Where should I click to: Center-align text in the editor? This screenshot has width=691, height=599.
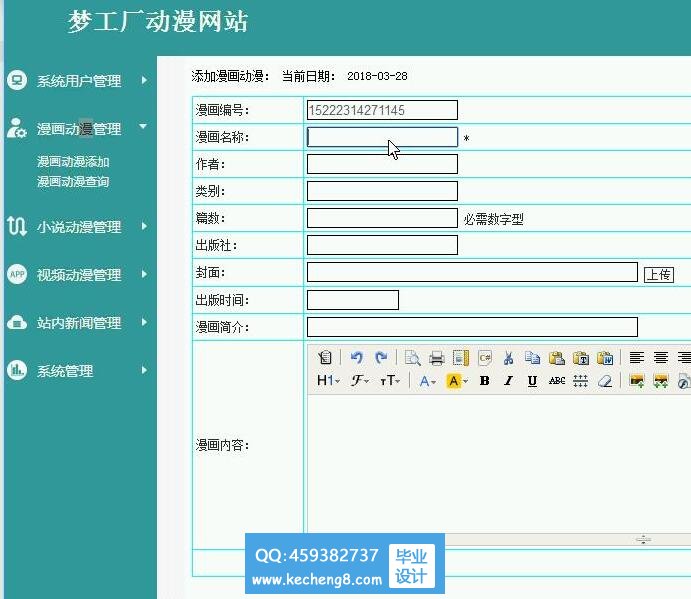click(661, 357)
